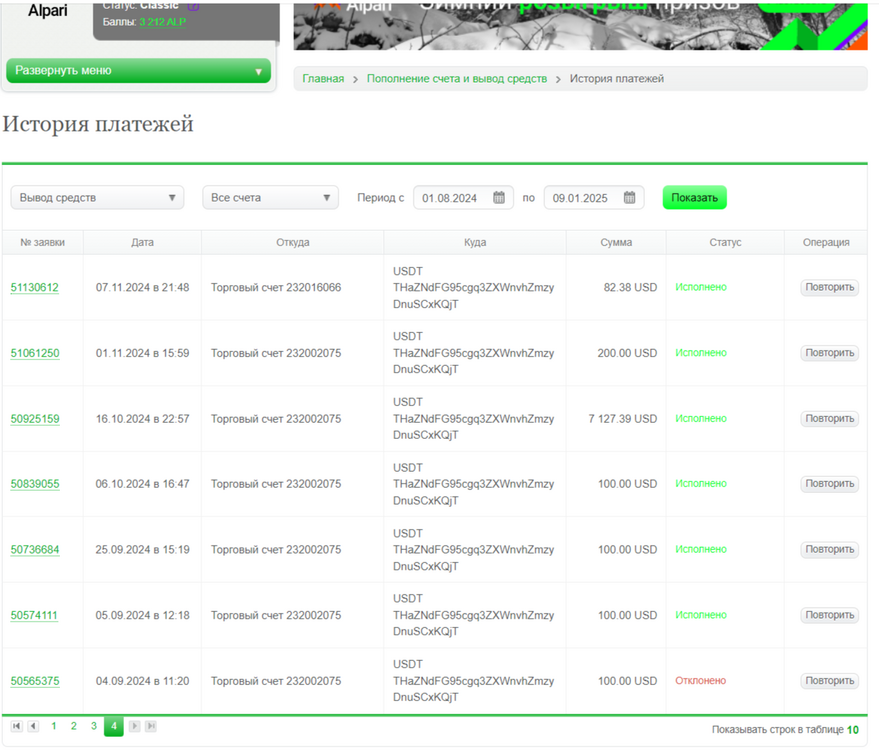Go to previous page of table
Viewport: 879px width, 750px height.
click(x=34, y=726)
